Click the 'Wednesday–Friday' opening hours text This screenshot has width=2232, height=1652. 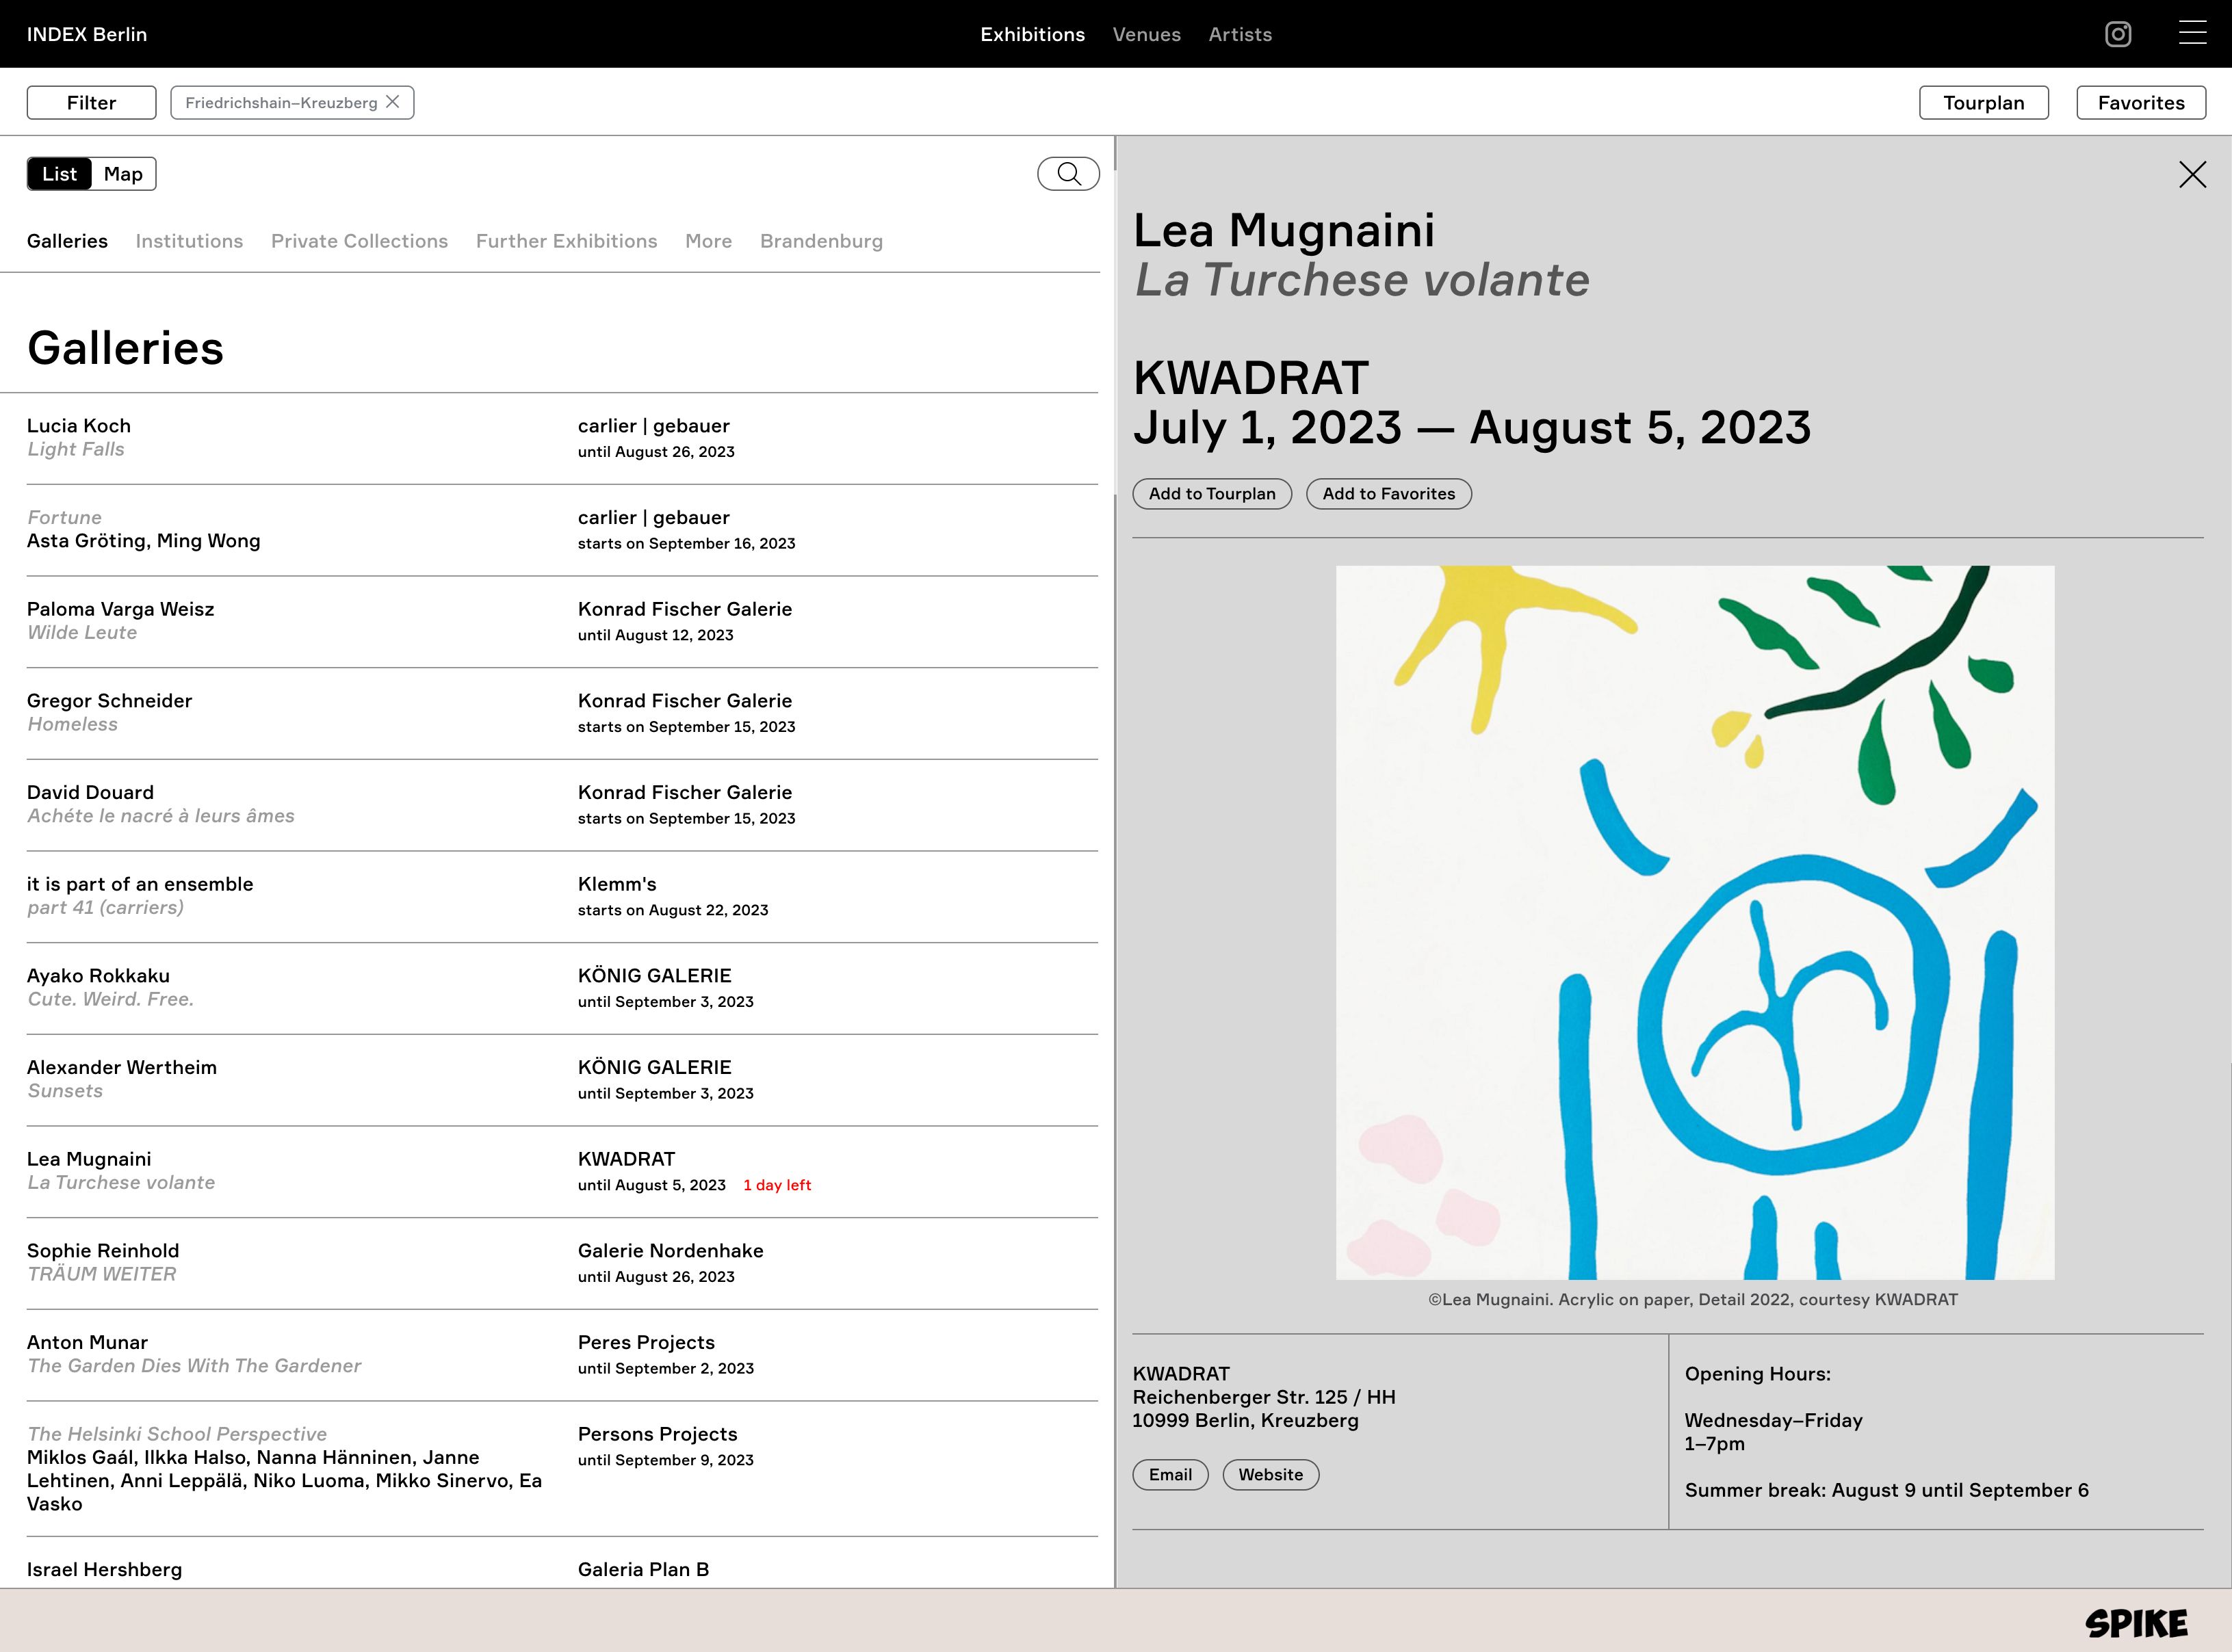[x=1773, y=1421]
